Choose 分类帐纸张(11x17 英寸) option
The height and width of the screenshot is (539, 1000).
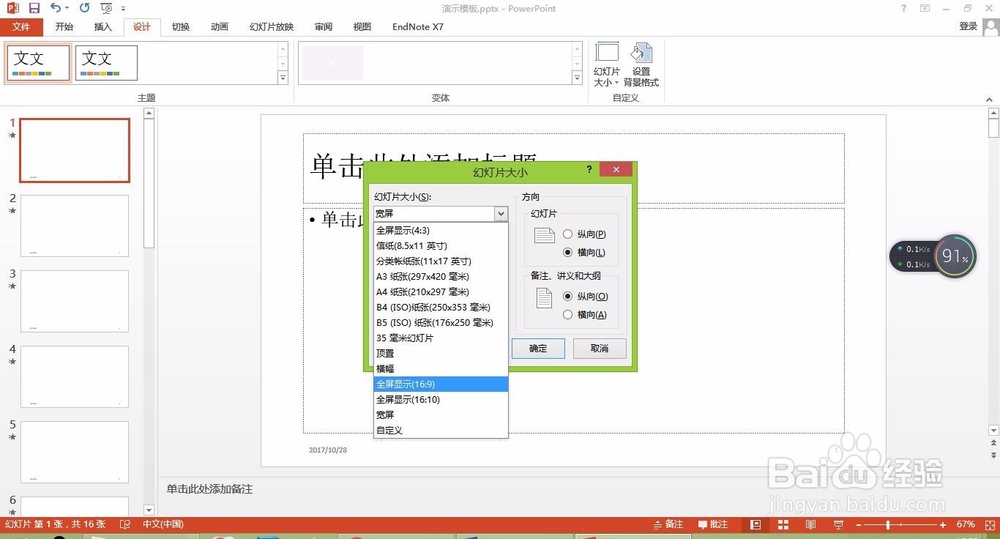441,261
